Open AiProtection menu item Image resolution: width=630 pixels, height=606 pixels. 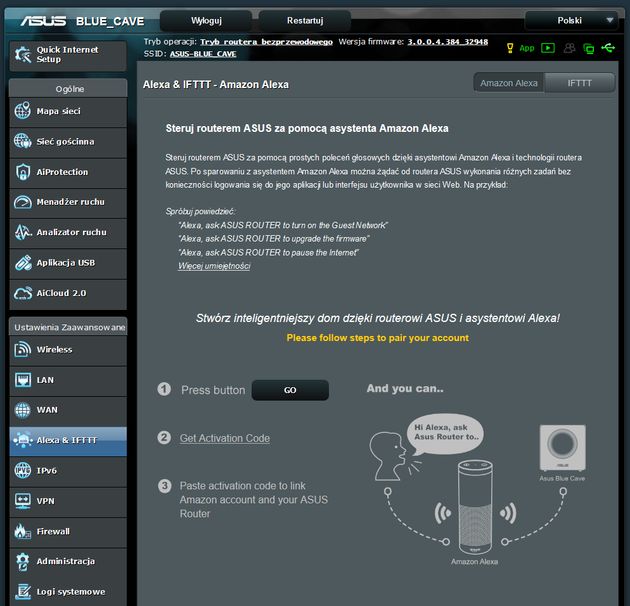point(68,172)
